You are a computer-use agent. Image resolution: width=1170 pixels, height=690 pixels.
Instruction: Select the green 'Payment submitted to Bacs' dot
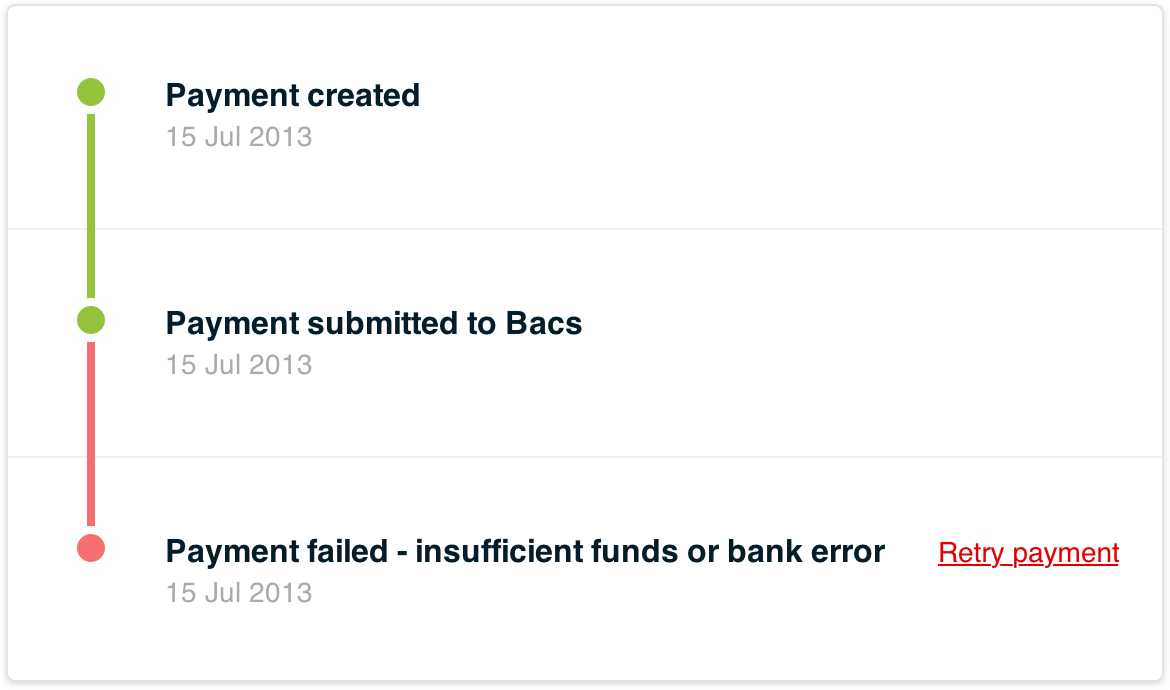pyautogui.click(x=90, y=319)
